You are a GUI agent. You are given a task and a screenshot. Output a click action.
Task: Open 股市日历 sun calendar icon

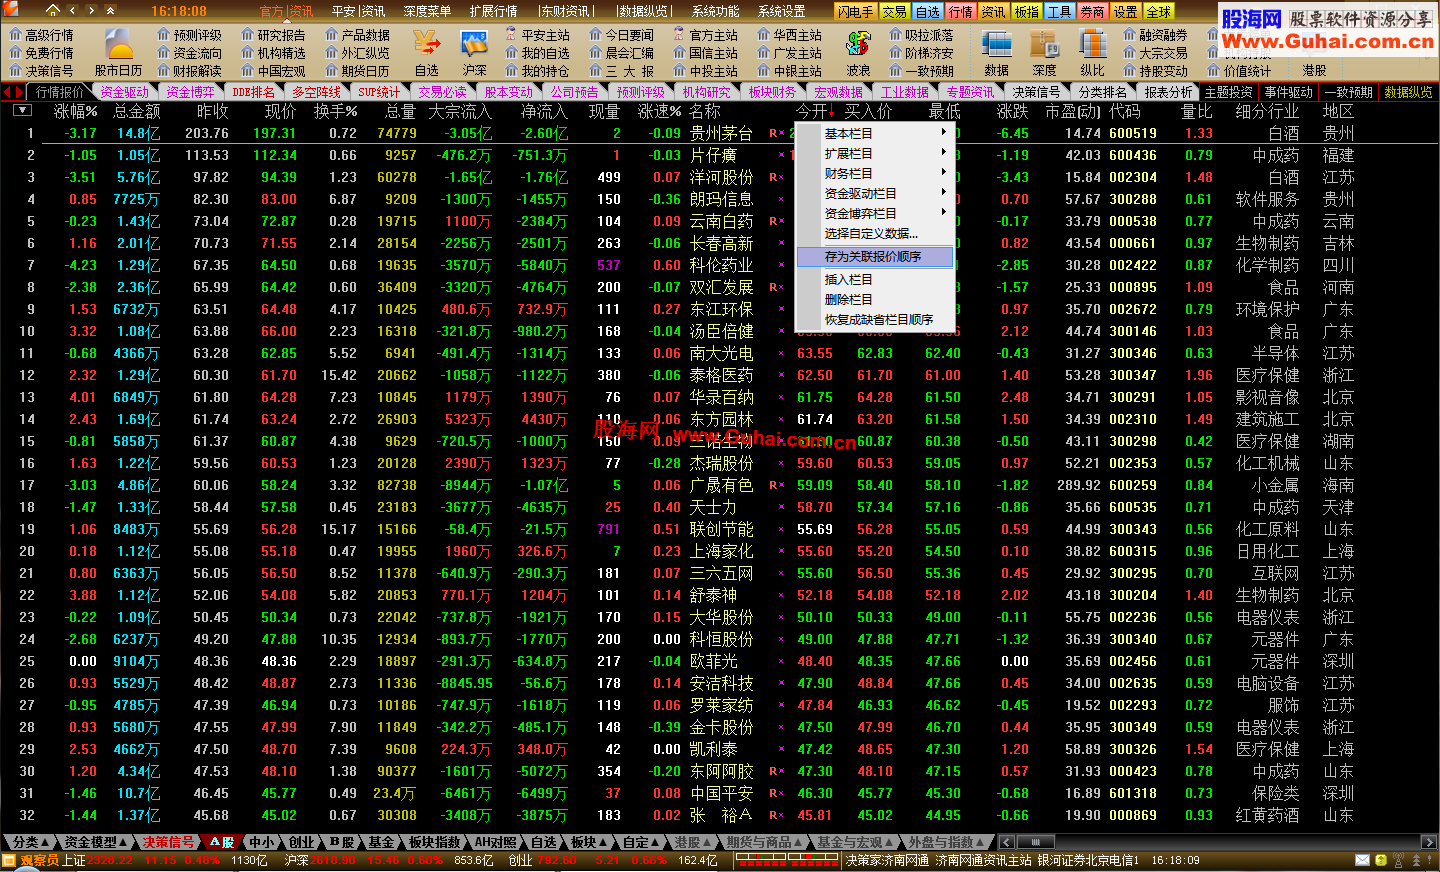pyautogui.click(x=119, y=45)
